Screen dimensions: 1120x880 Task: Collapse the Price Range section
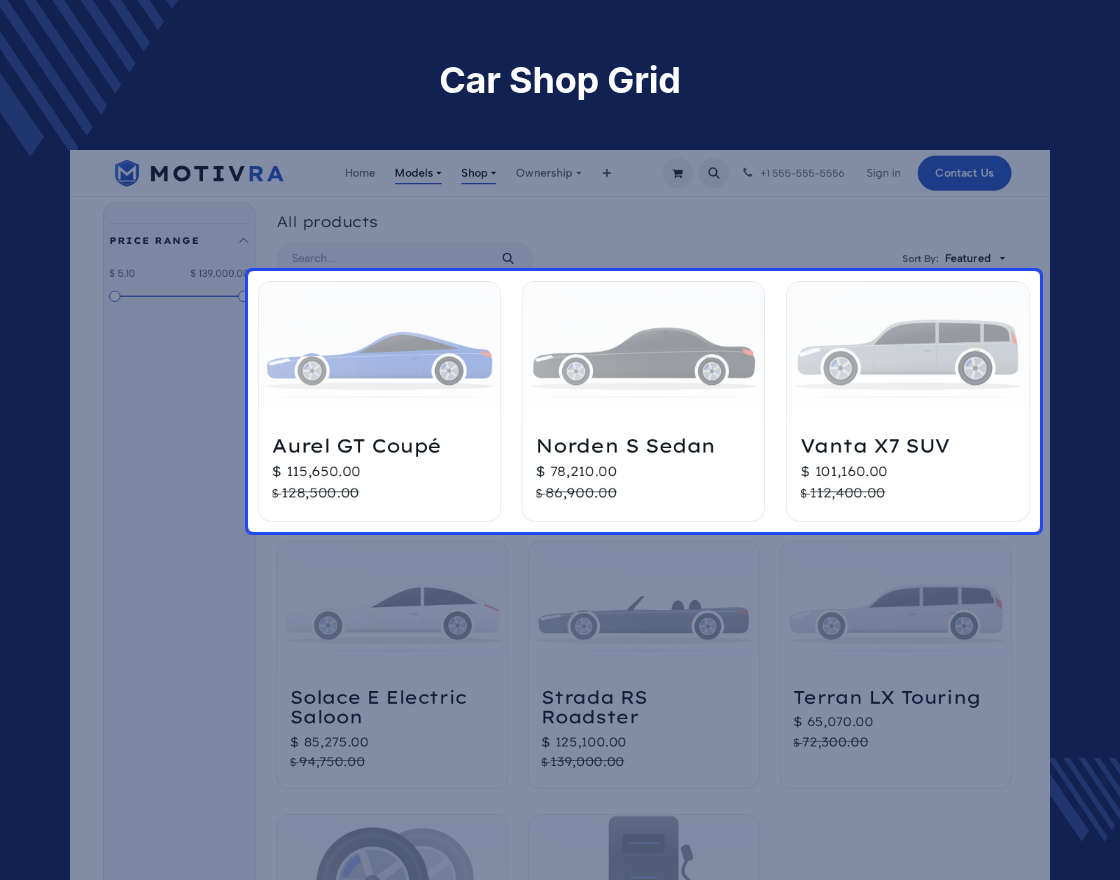(x=243, y=241)
